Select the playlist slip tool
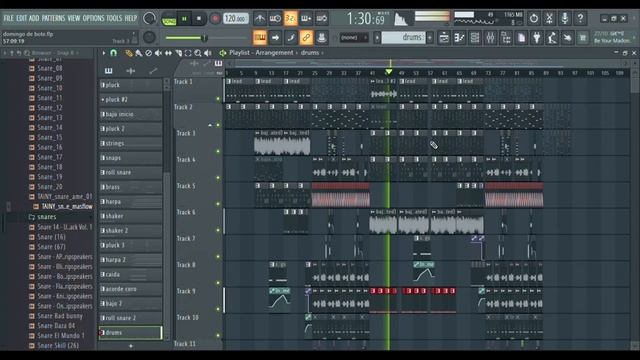Screen dimensions: 640x360 [168, 53]
